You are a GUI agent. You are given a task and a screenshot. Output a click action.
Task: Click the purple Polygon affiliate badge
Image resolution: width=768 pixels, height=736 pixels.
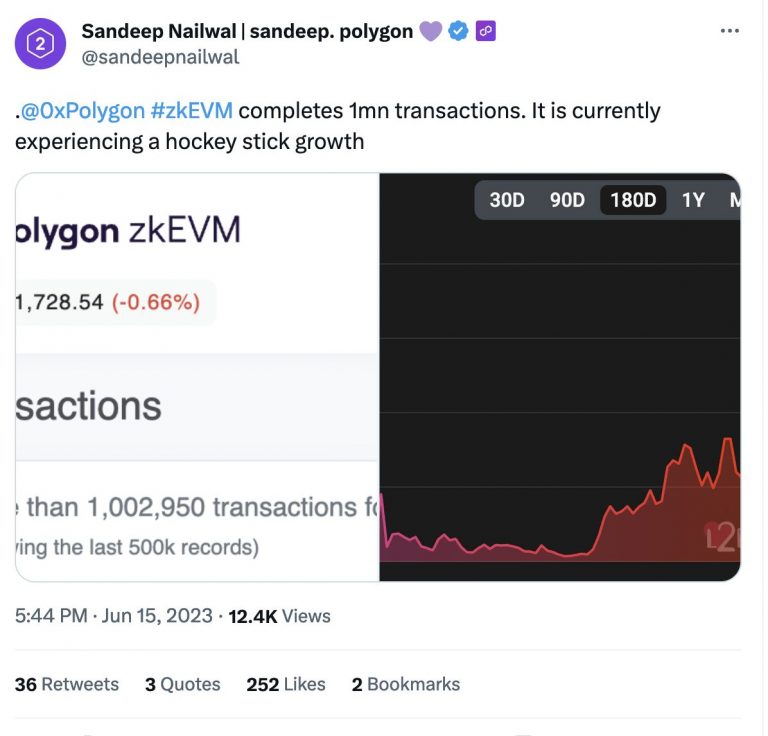[x=485, y=31]
